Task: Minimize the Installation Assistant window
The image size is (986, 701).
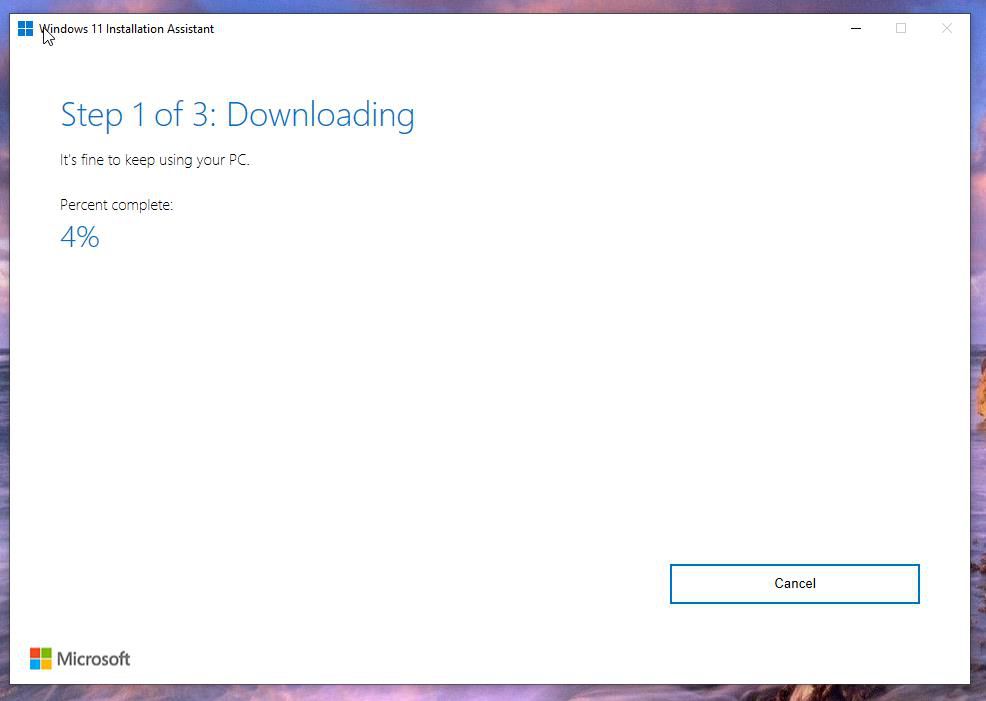Action: [x=856, y=28]
